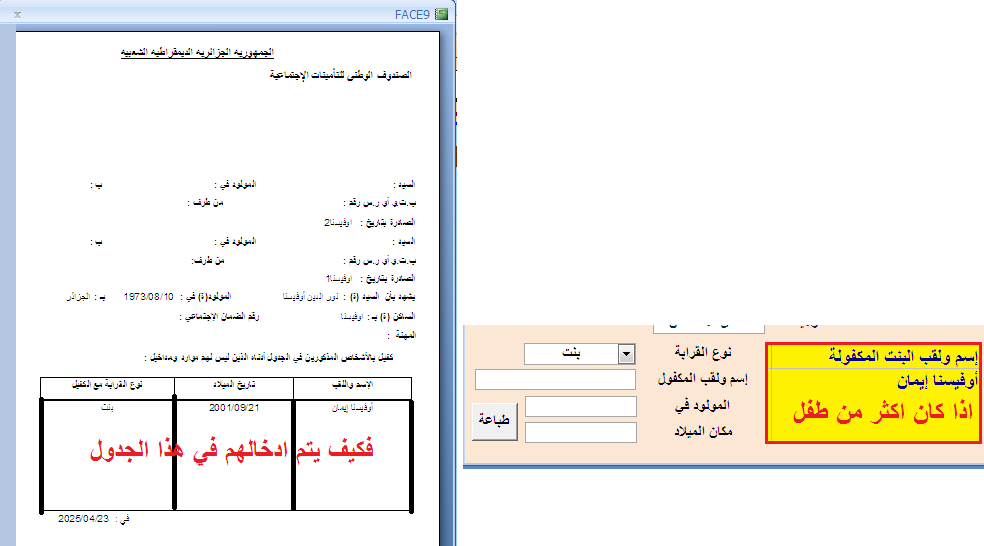The width and height of the screenshot is (984, 546).
Task: Click the كفيل بالأشخاص المذكورين sentence
Action: (269, 358)
